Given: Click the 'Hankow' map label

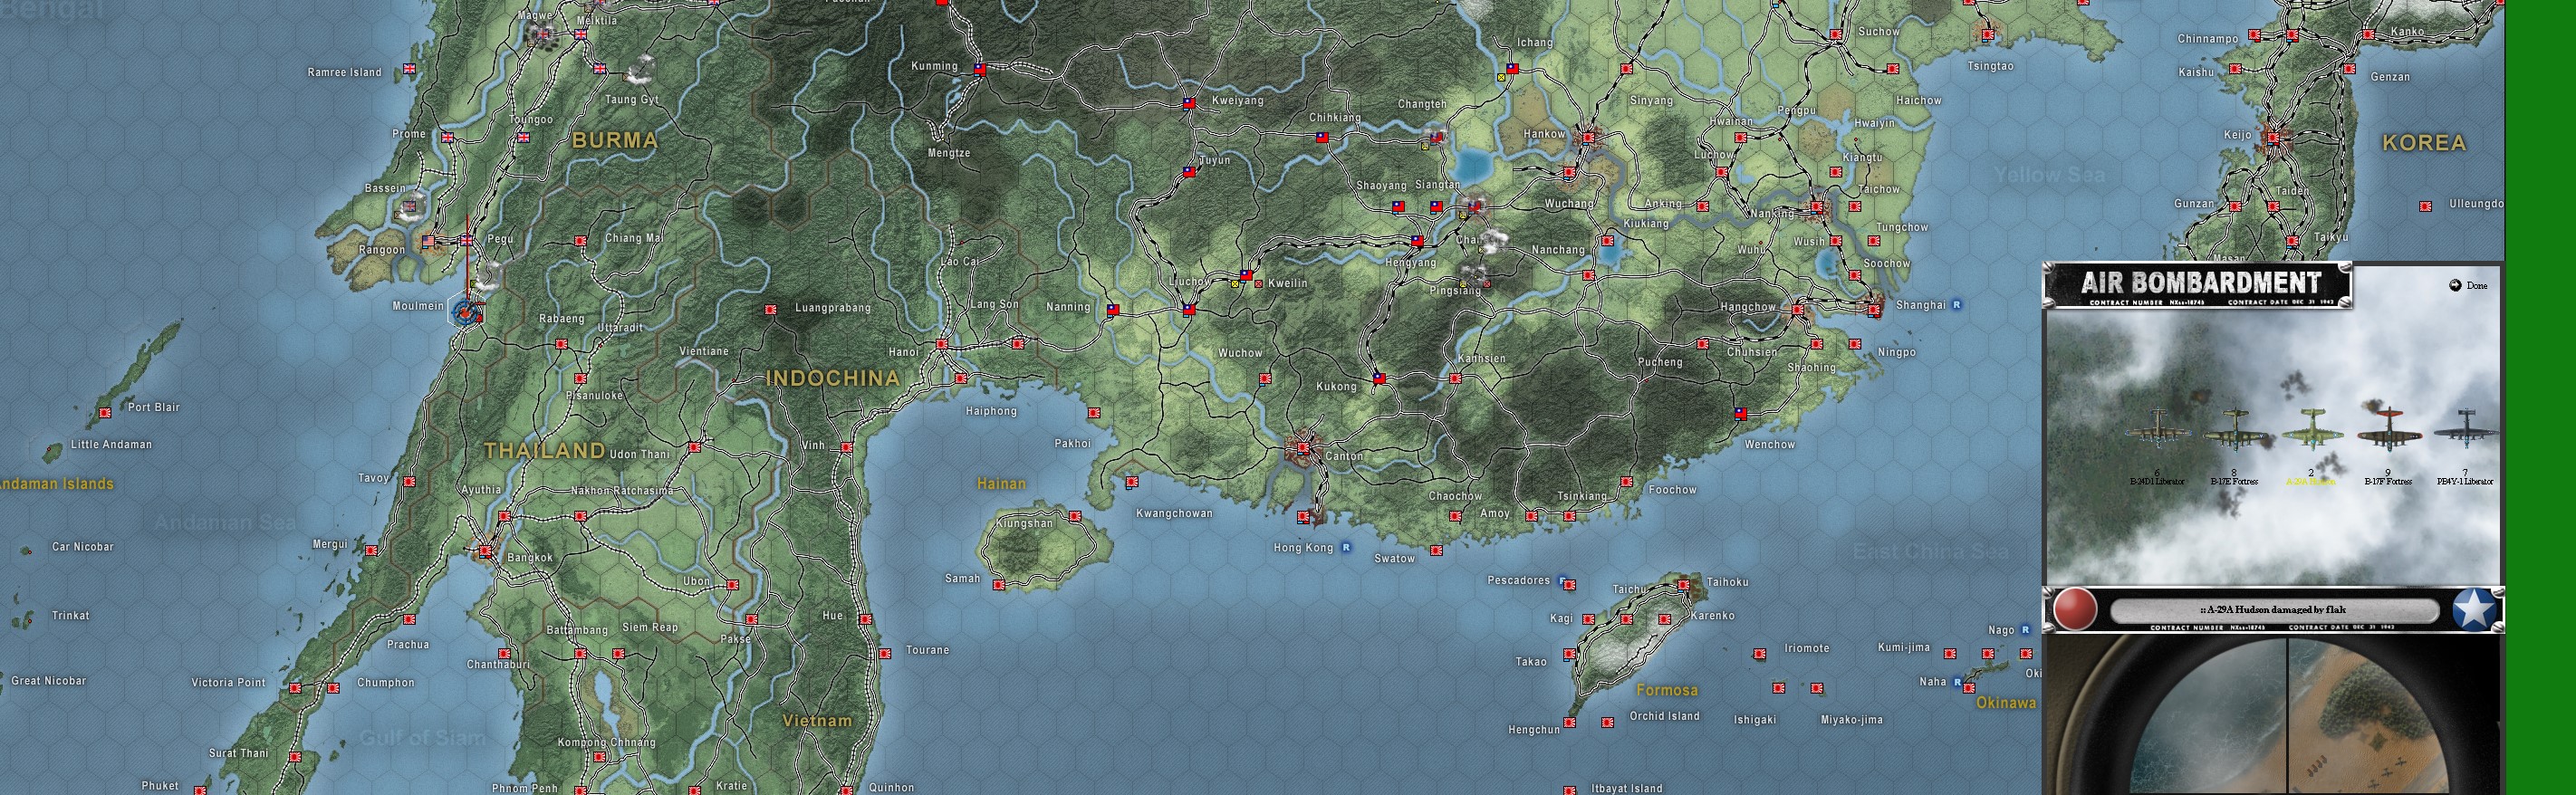Looking at the screenshot, I should pos(1545,134).
